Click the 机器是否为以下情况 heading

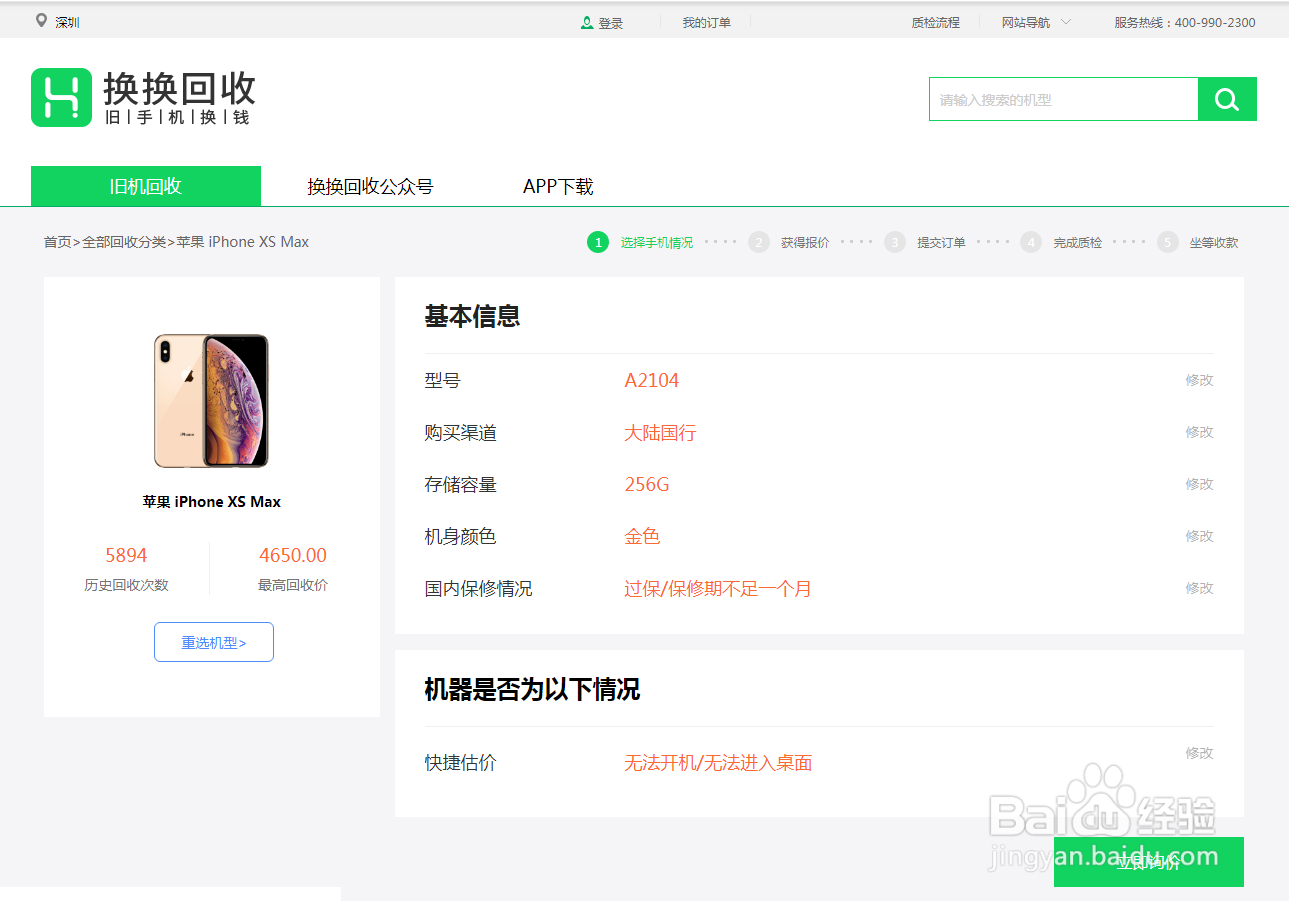532,690
